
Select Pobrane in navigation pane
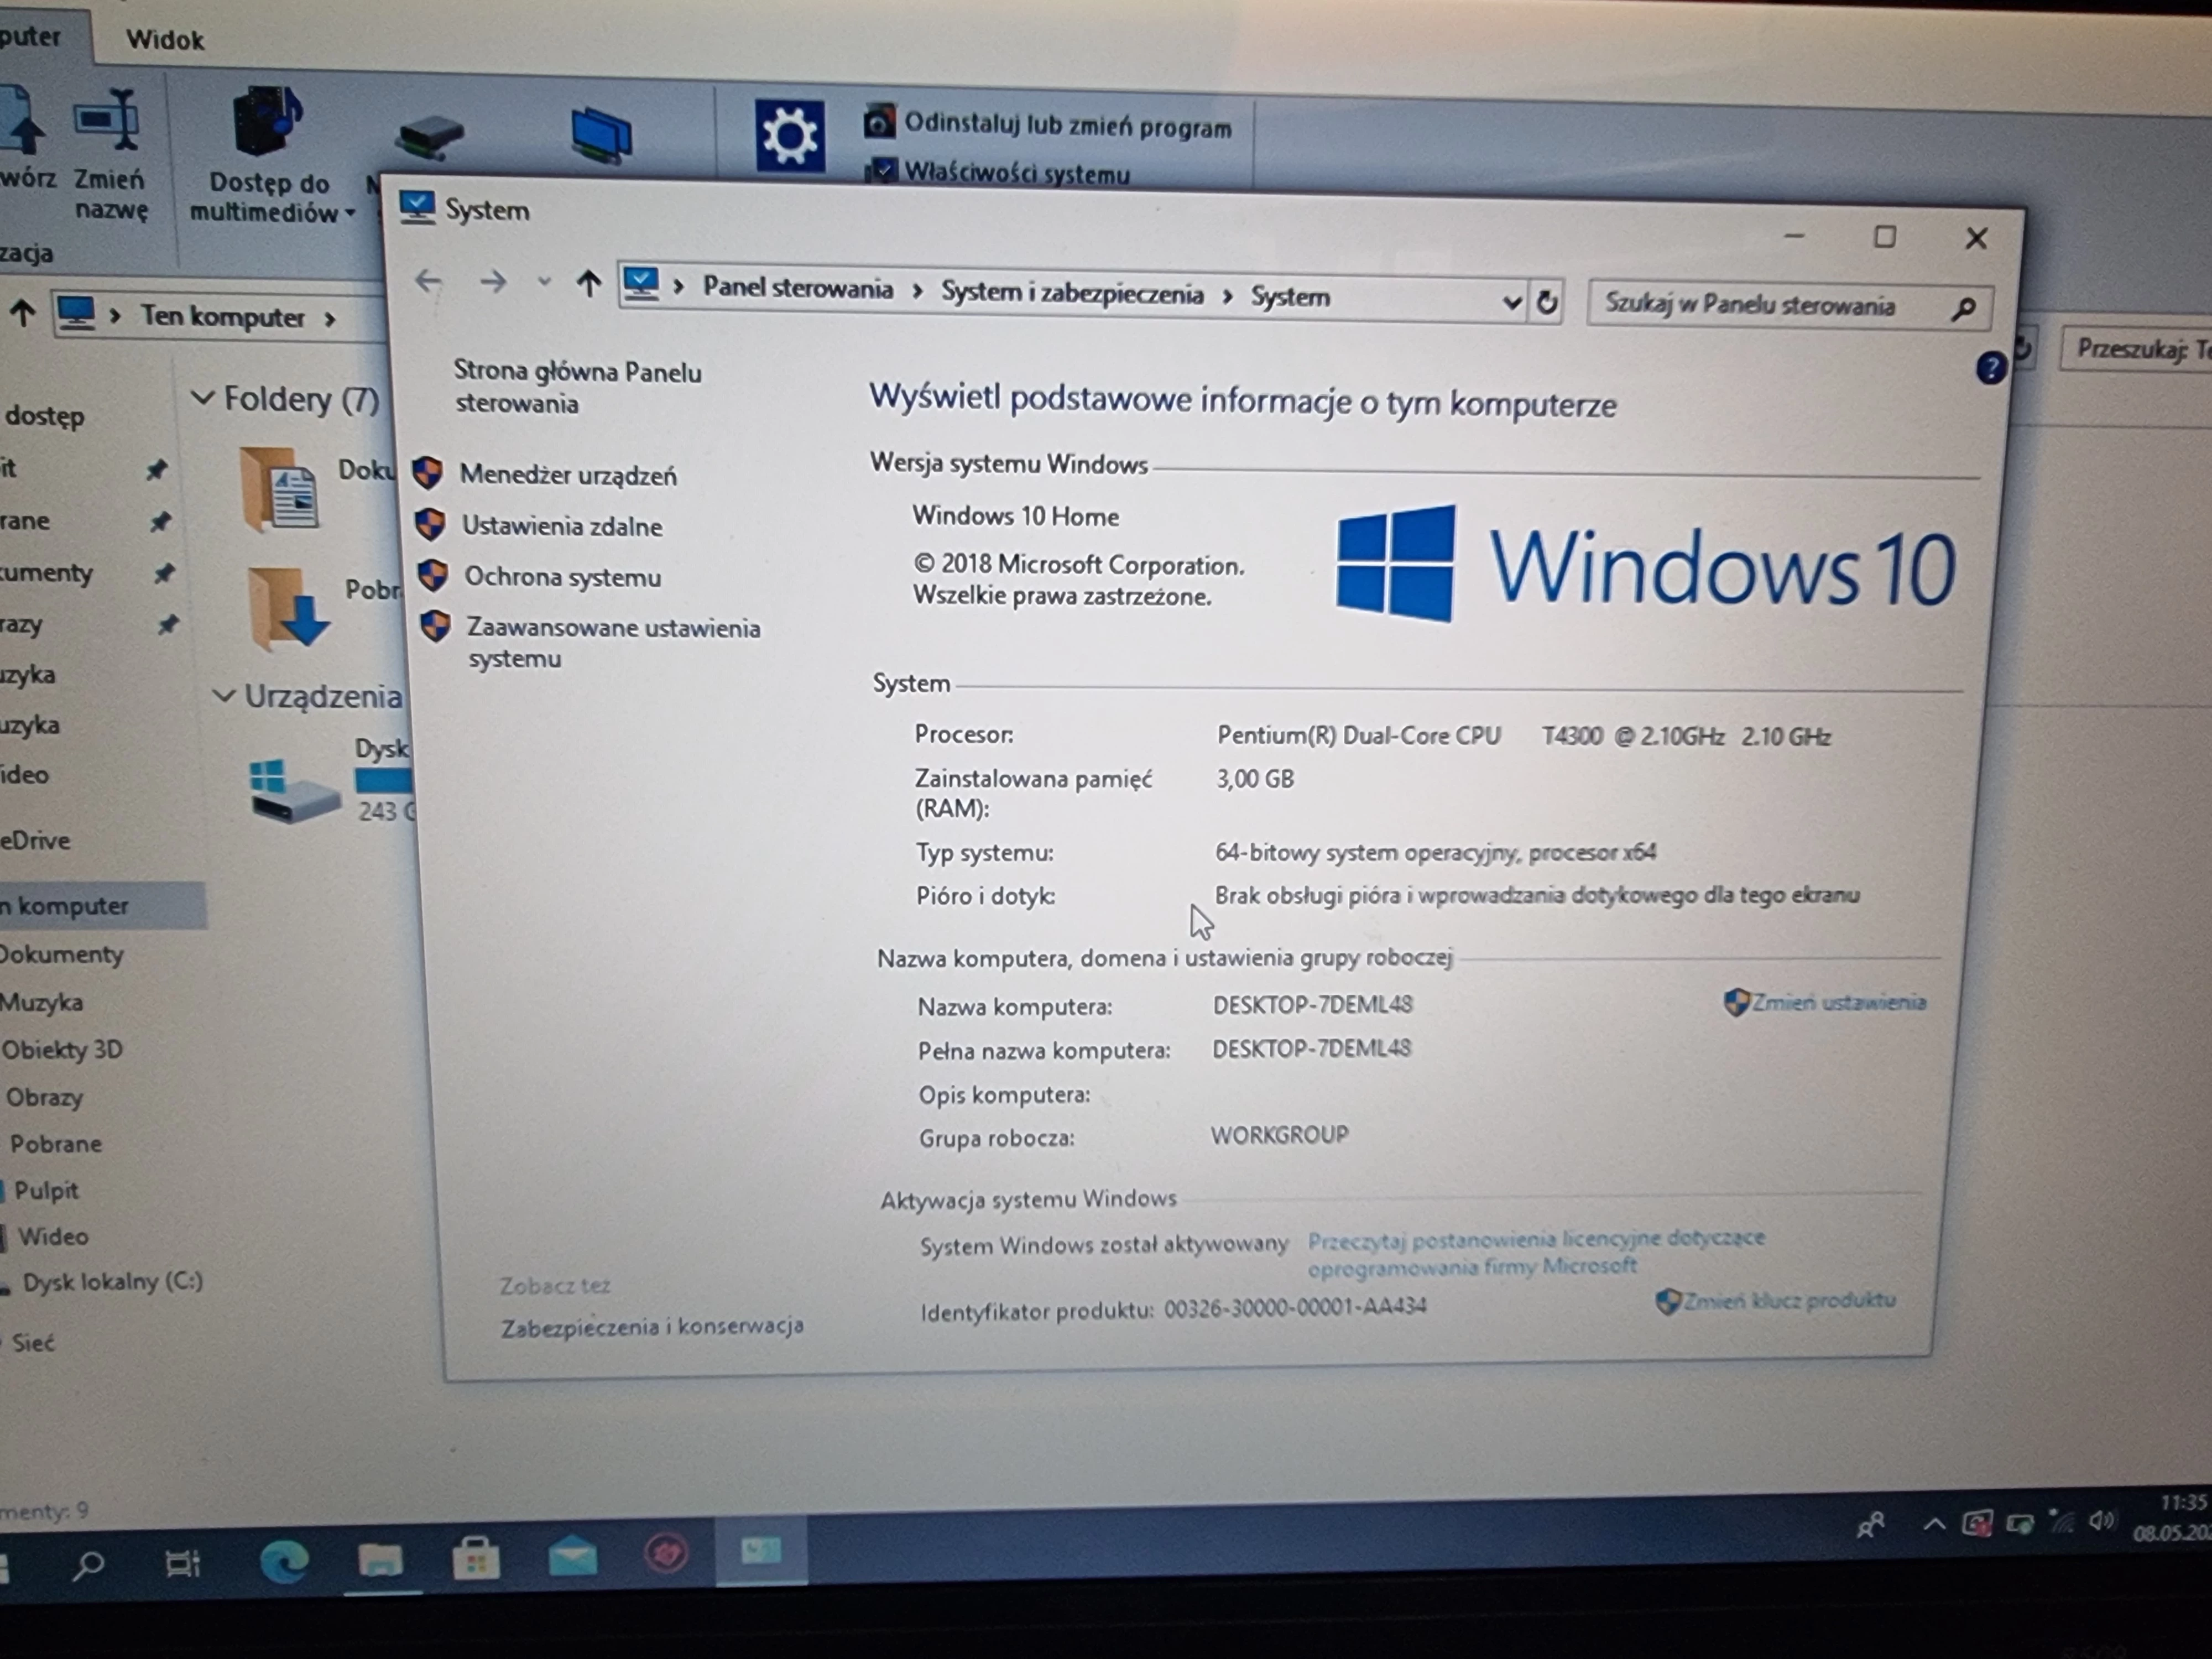coord(56,1143)
